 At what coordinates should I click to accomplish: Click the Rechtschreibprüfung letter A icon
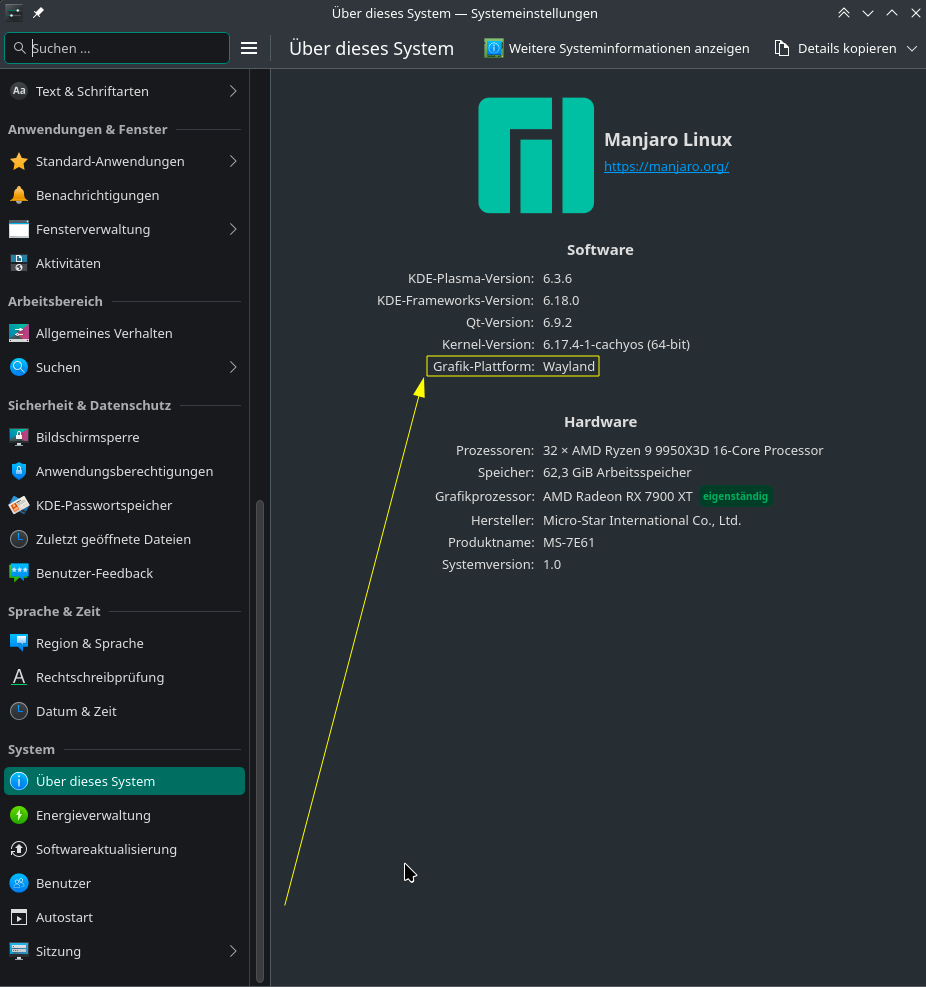point(19,677)
